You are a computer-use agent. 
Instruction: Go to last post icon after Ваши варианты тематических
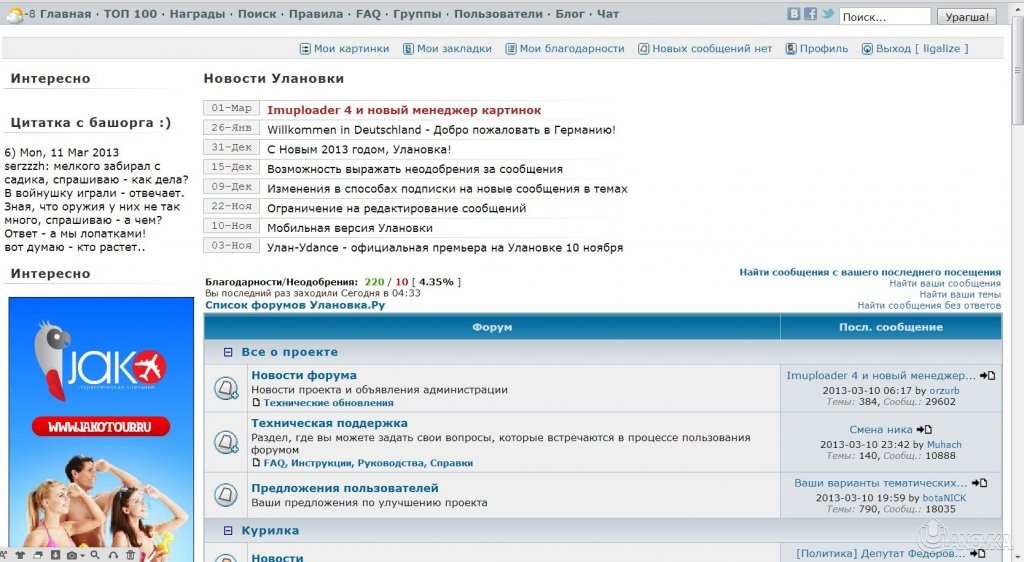pyautogui.click(x=980, y=484)
